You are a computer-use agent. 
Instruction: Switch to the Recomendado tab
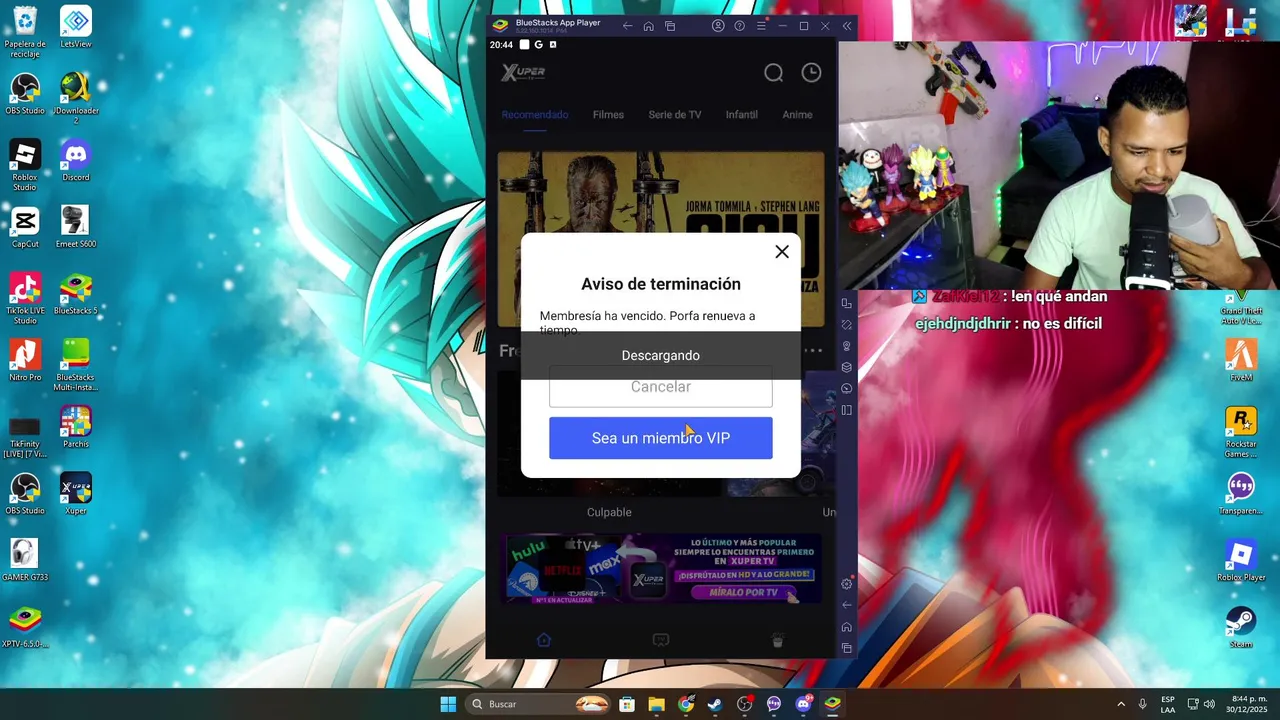pyautogui.click(x=535, y=115)
